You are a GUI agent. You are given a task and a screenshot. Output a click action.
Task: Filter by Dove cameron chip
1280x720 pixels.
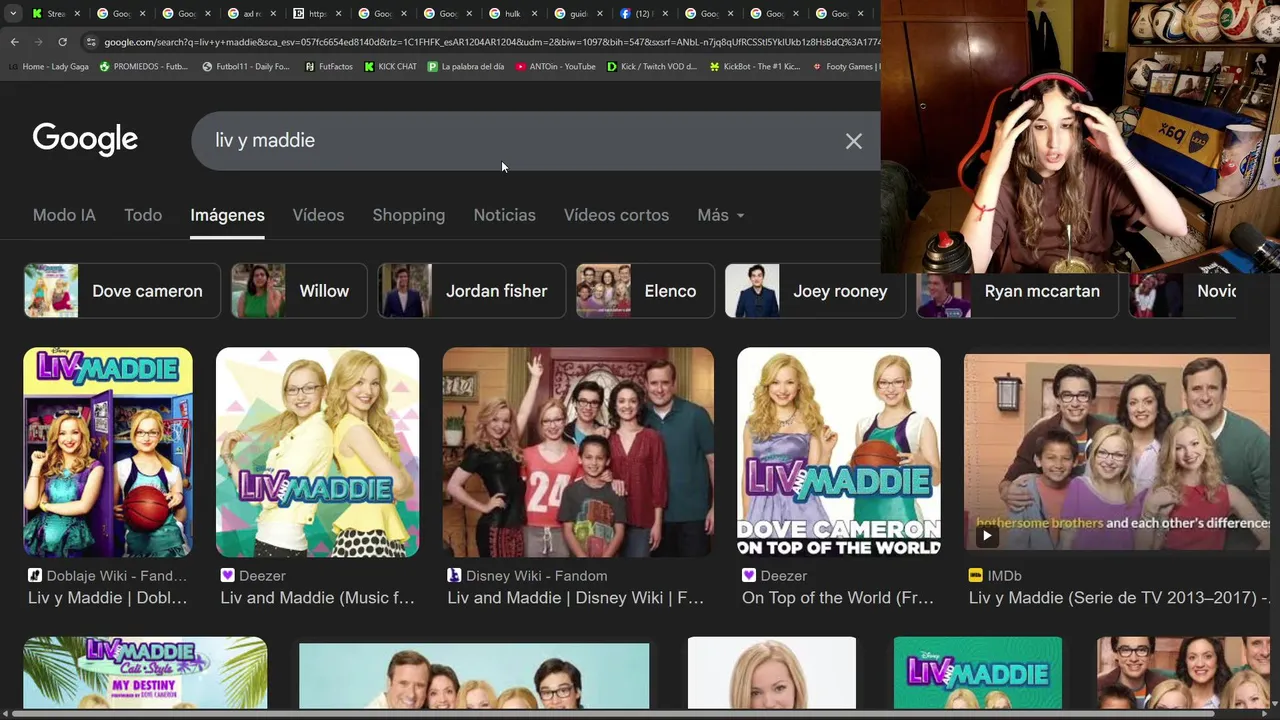click(122, 291)
